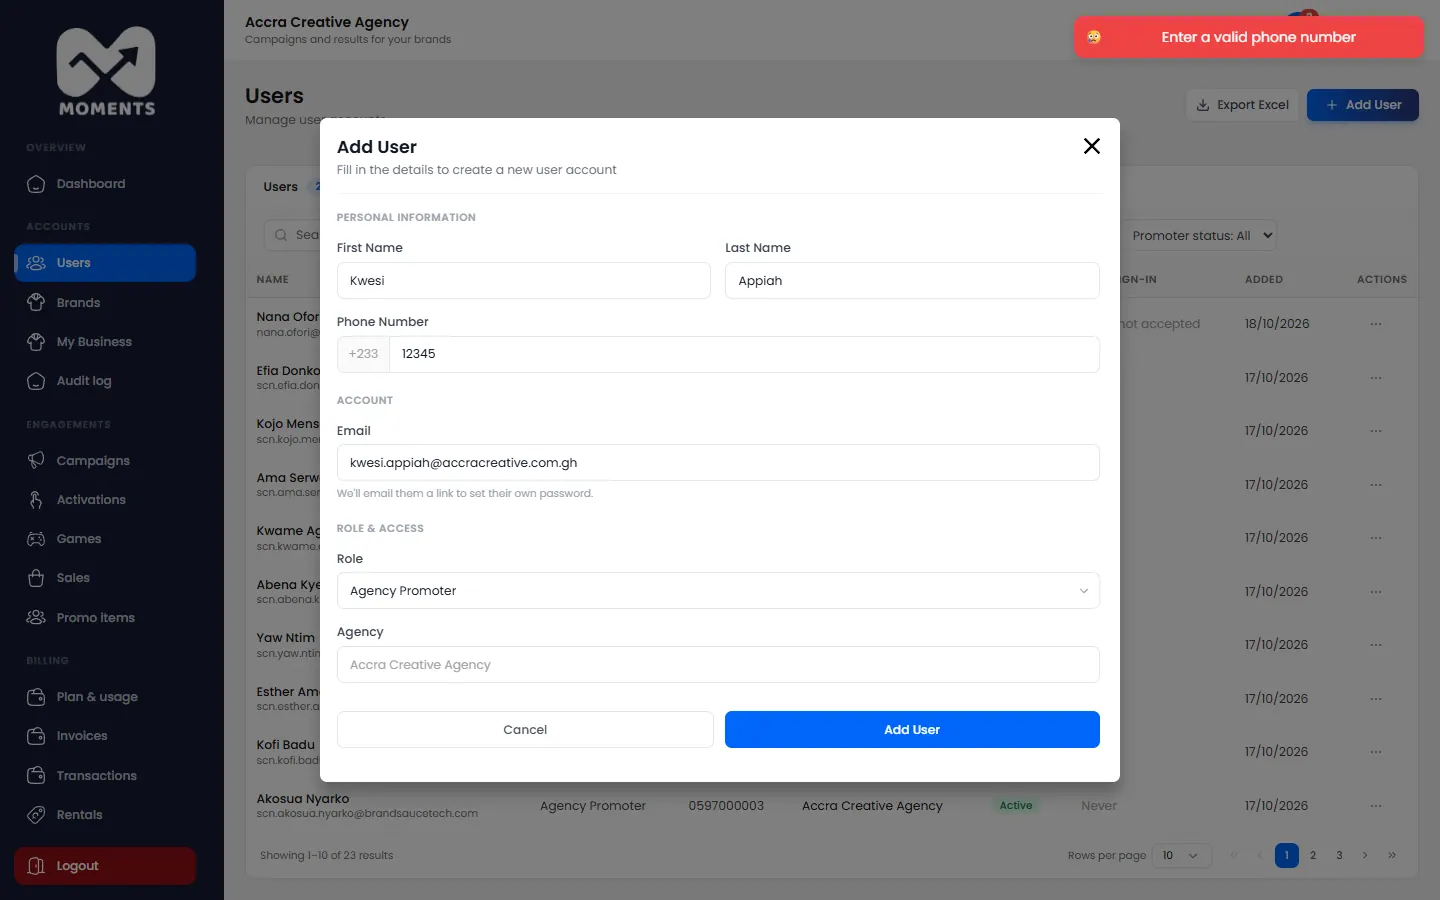Click the search icon in users table
The height and width of the screenshot is (900, 1440).
click(x=281, y=235)
